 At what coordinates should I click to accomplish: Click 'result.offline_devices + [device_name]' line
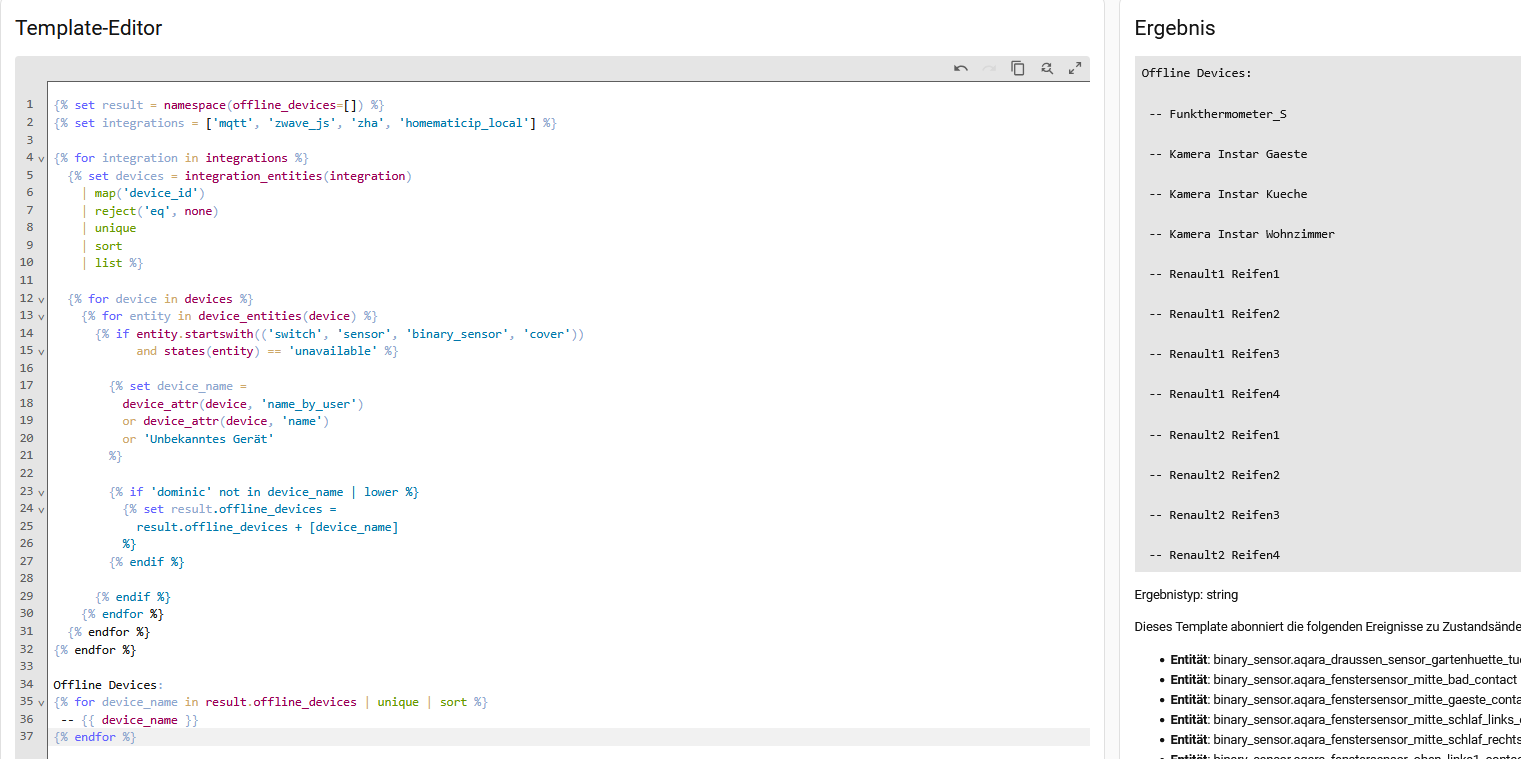click(x=267, y=527)
